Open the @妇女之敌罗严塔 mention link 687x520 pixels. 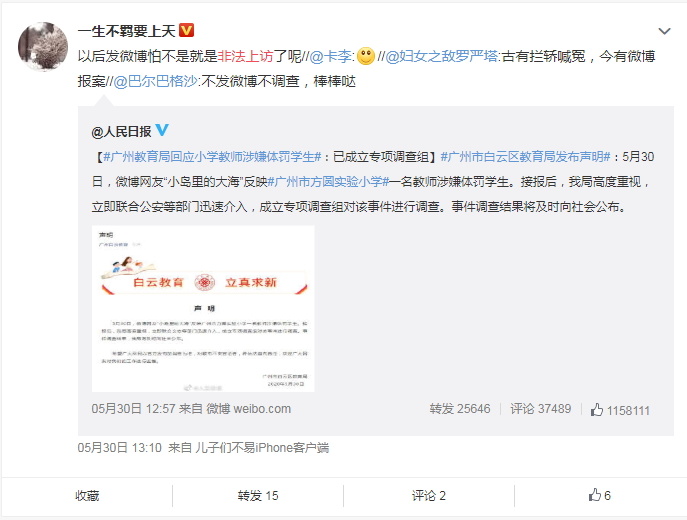(x=442, y=56)
